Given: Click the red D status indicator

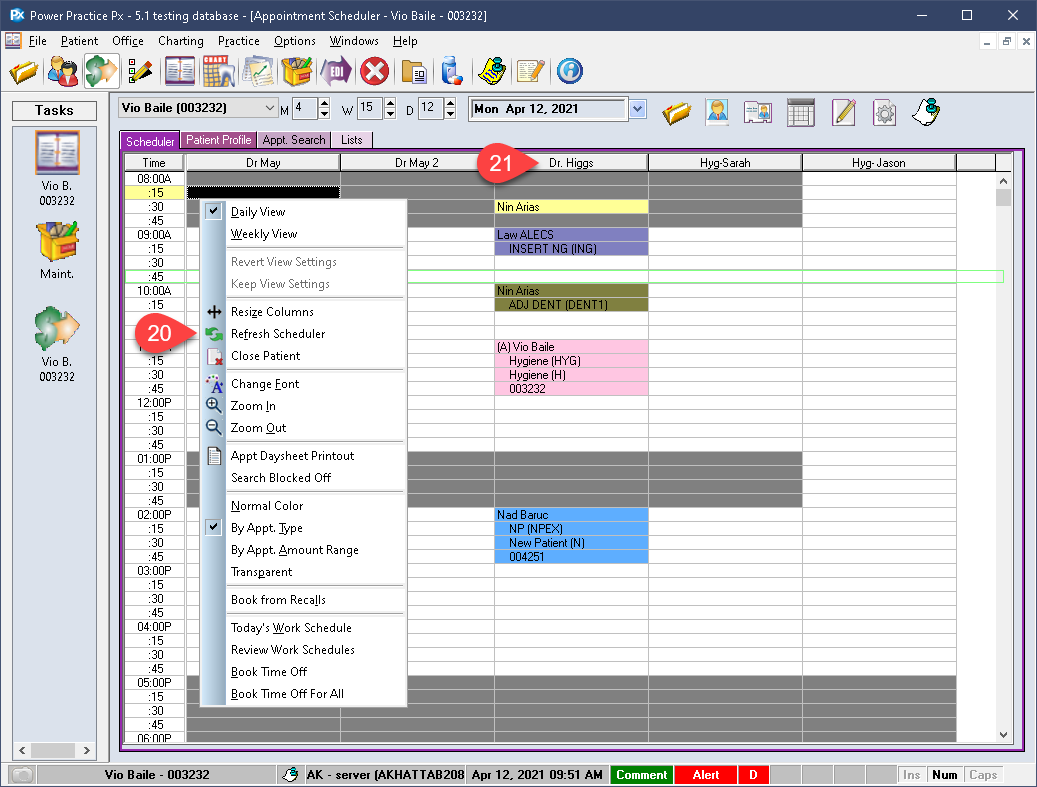Looking at the screenshot, I should 753,775.
